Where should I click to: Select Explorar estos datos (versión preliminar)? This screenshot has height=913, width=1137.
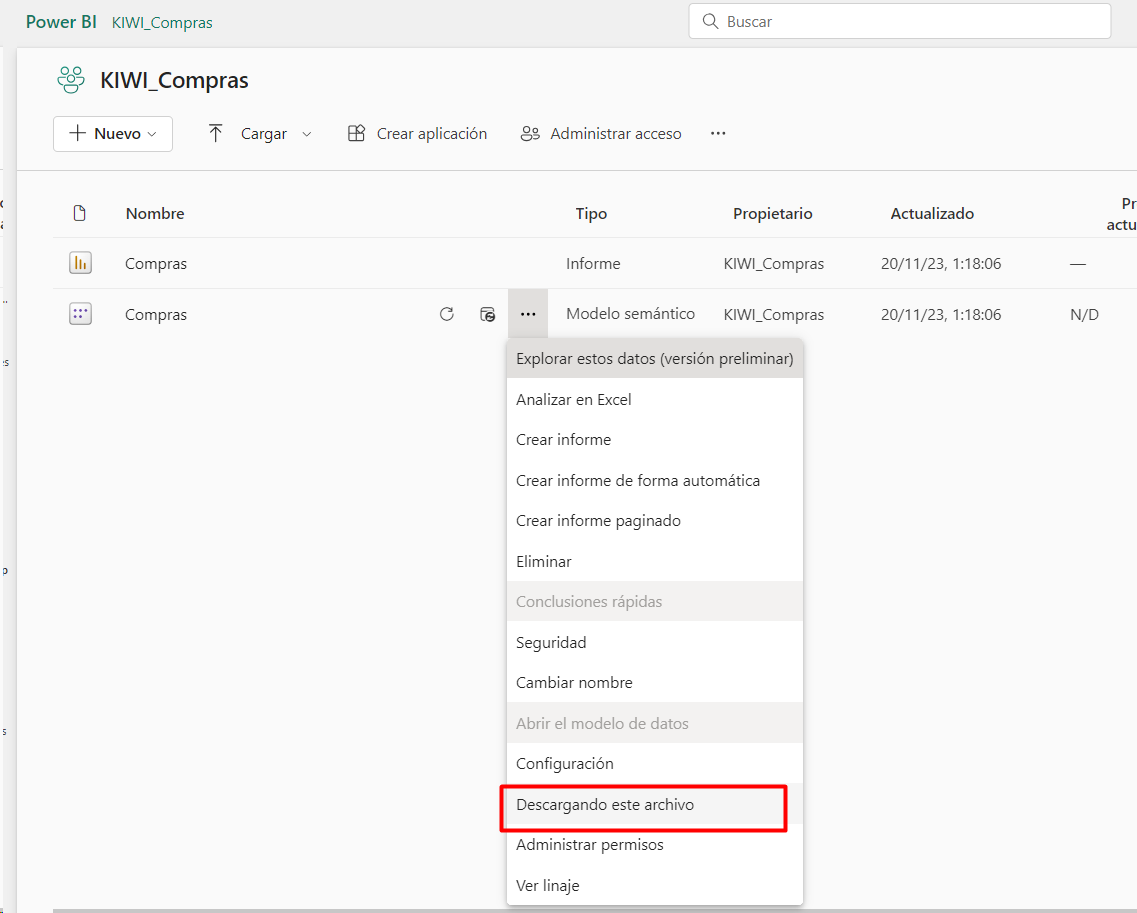click(x=655, y=359)
